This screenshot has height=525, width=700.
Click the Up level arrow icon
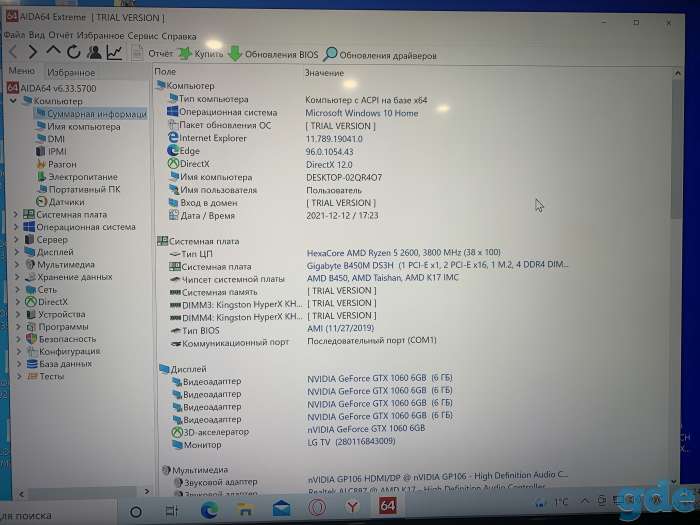[x=53, y=51]
